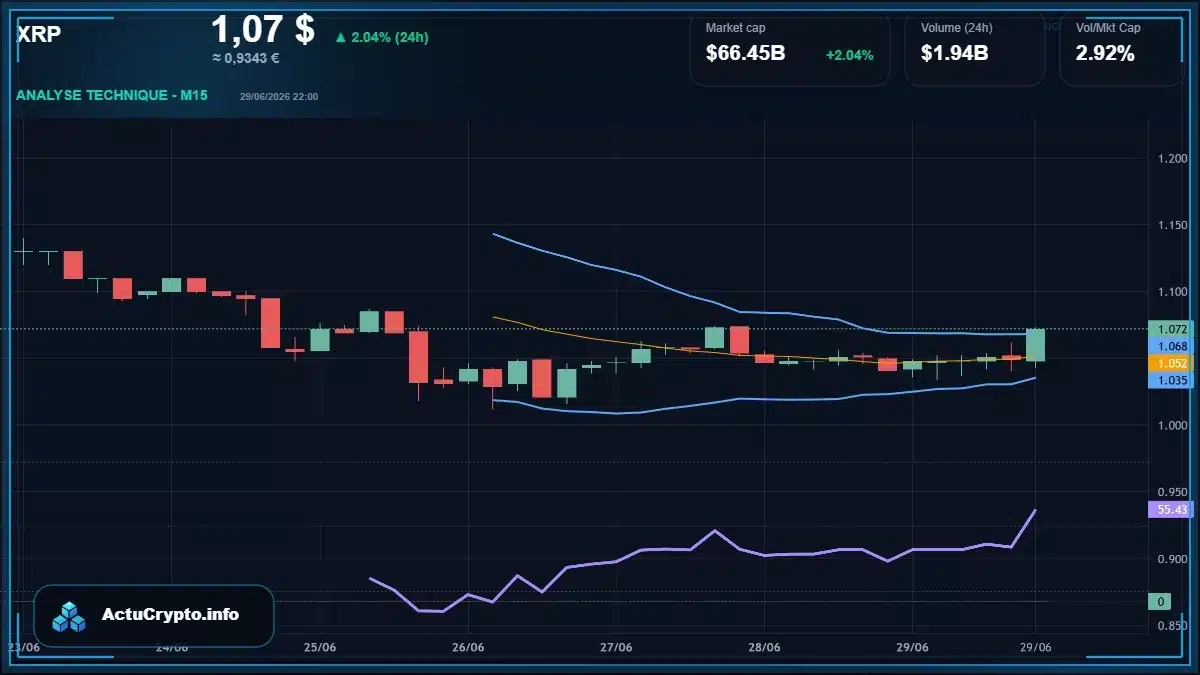The image size is (1200, 675).
Task: Click the 1.200 price axis label
Action: (x=1172, y=159)
